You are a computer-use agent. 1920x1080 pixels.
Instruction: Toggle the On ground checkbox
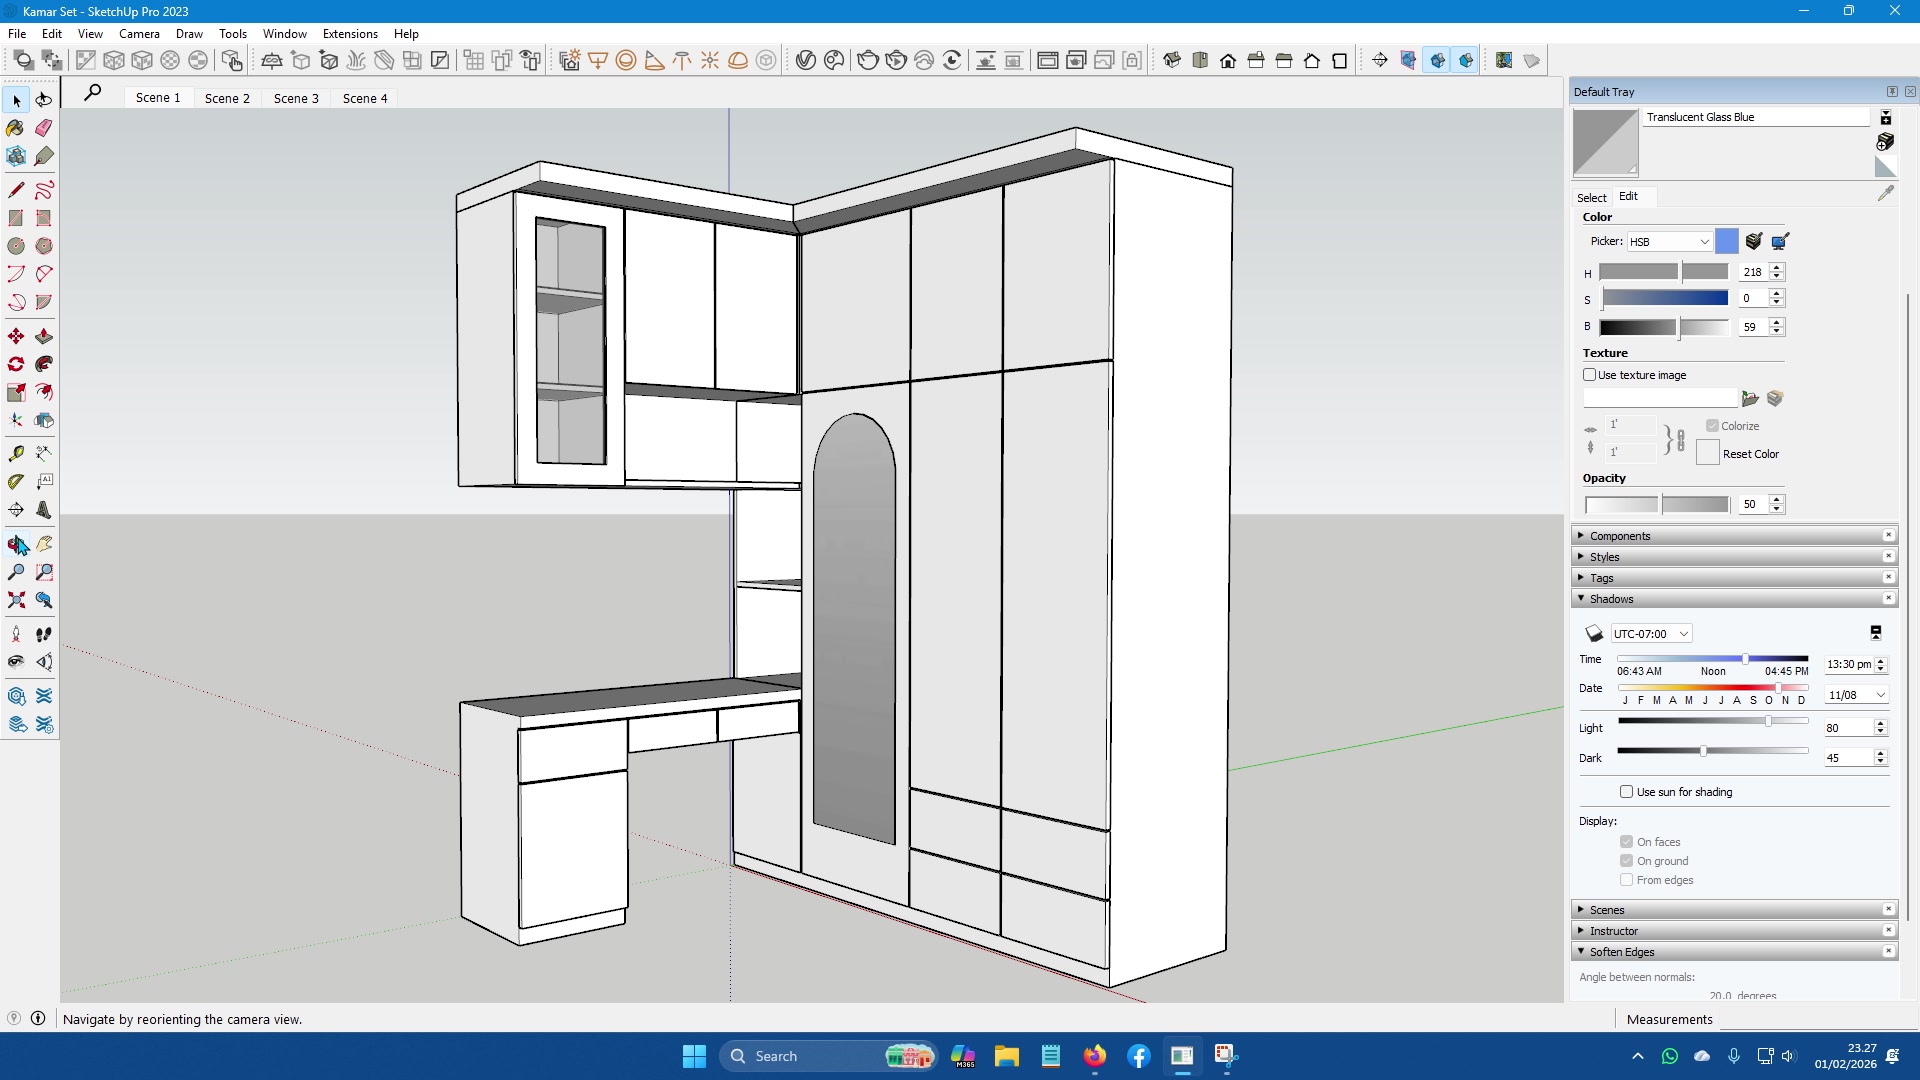coord(1626,861)
